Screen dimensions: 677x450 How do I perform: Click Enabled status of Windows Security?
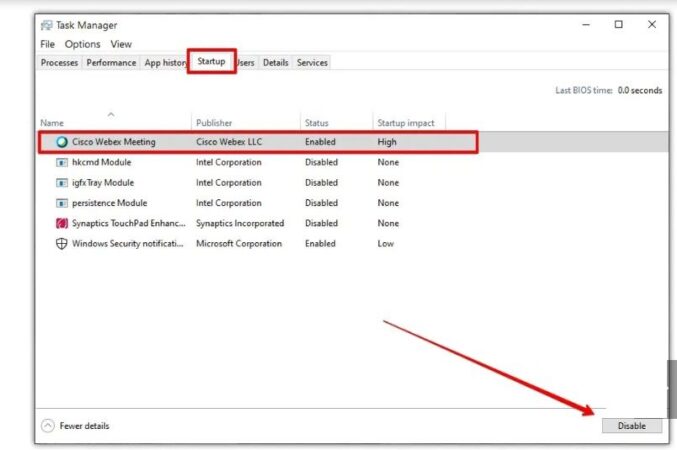(320, 244)
